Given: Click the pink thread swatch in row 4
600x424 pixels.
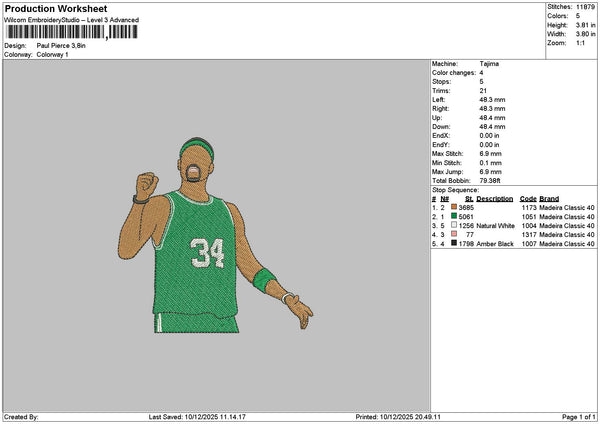Looking at the screenshot, I should [x=454, y=234].
